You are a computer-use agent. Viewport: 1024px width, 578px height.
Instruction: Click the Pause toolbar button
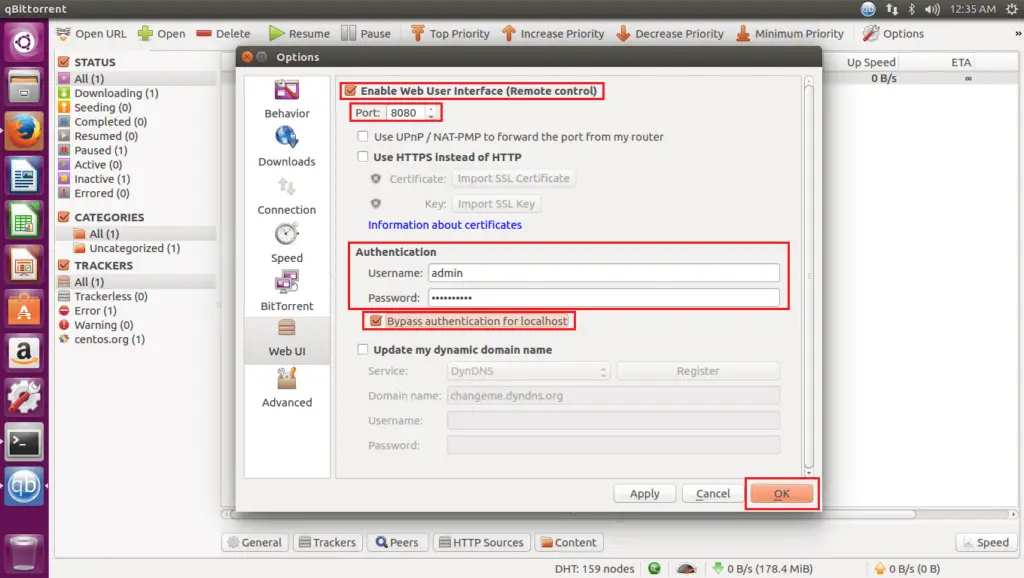(x=366, y=33)
